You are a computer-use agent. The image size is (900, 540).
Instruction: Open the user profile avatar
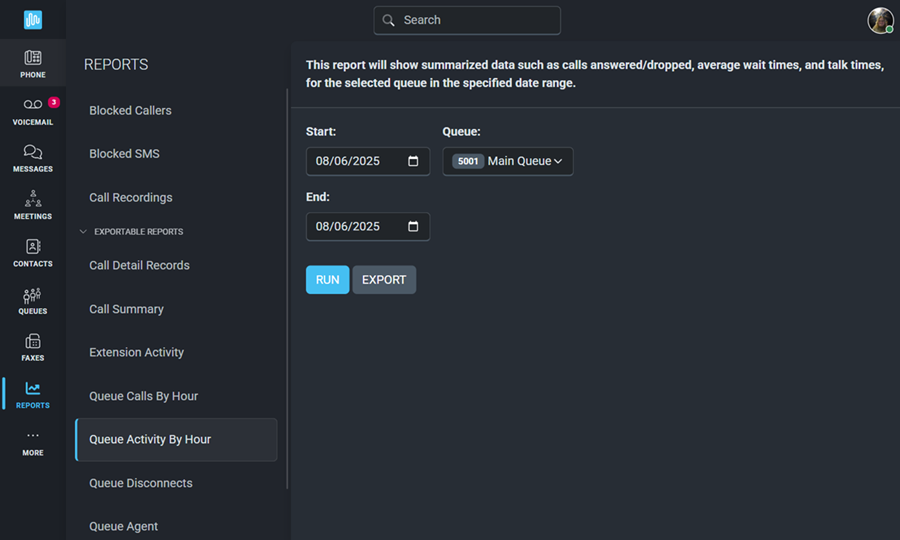(x=880, y=21)
